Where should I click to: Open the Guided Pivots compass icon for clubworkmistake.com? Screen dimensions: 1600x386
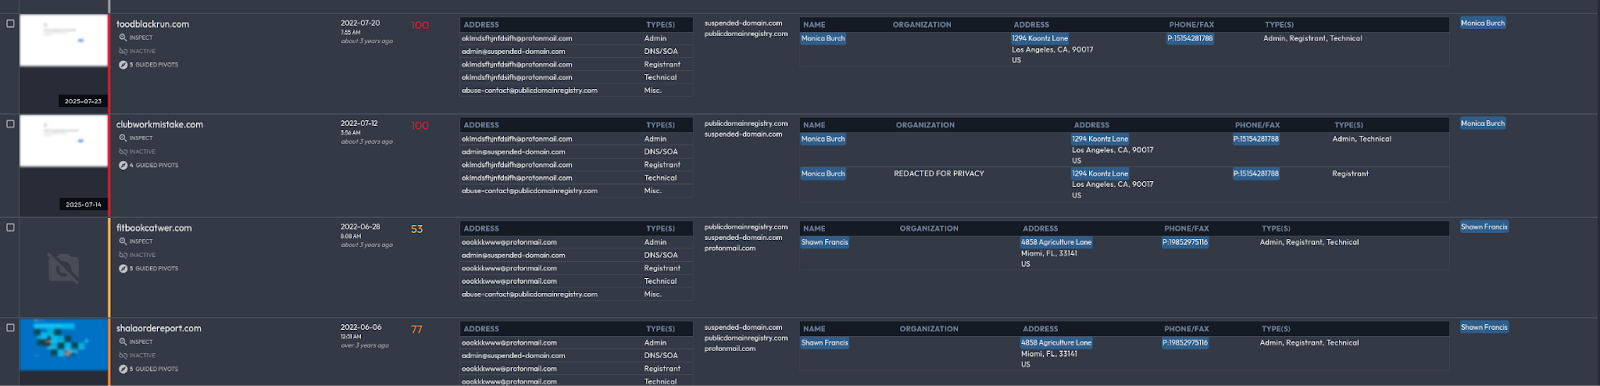pos(123,166)
